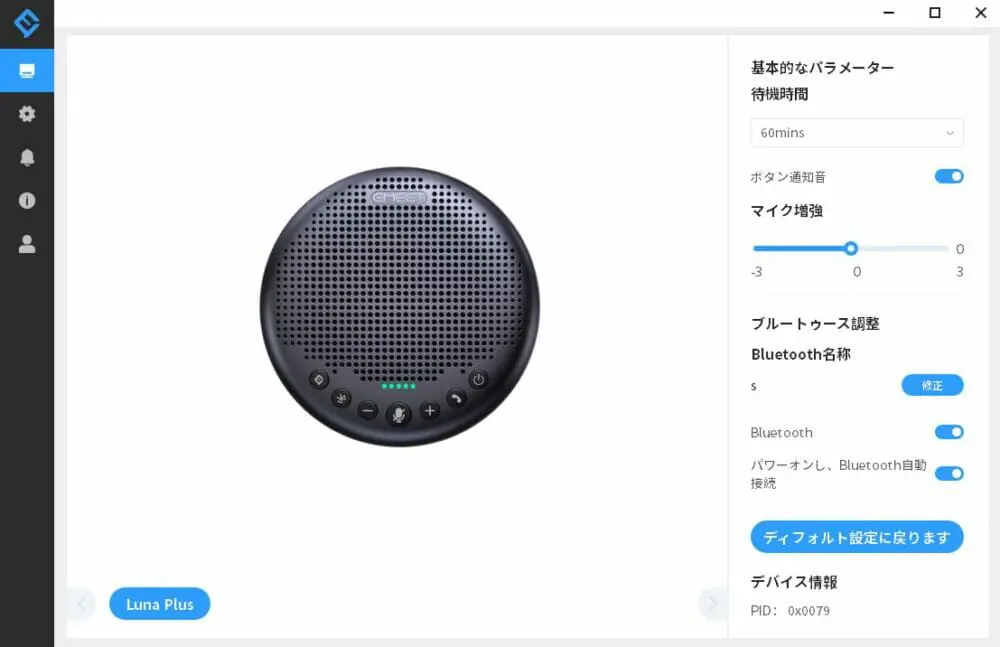Go to previous device with left arrow
The image size is (1000, 647).
pos(82,604)
